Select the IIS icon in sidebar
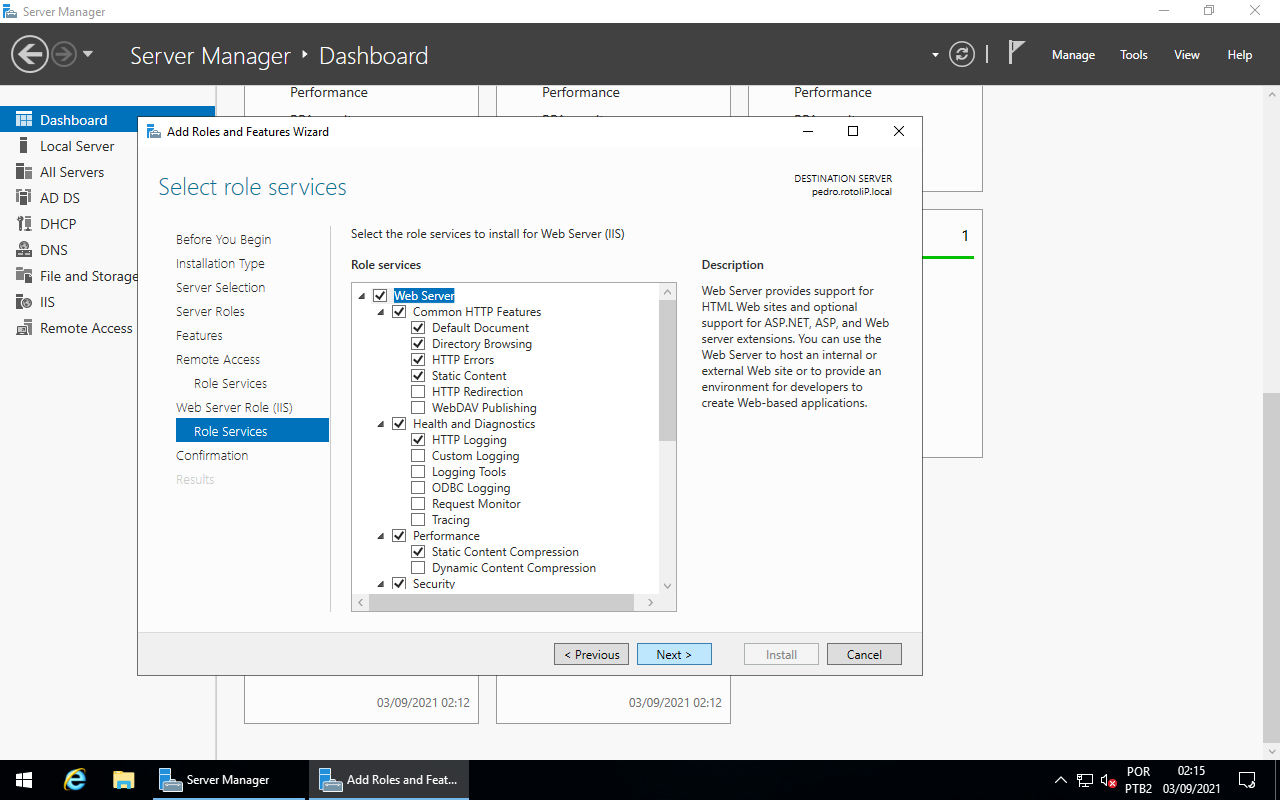This screenshot has width=1280, height=800. pyautogui.click(x=24, y=302)
